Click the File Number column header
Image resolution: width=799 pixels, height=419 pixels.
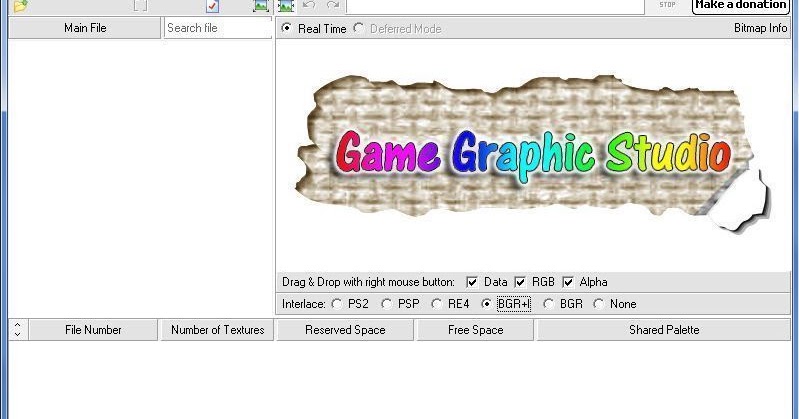coord(93,330)
